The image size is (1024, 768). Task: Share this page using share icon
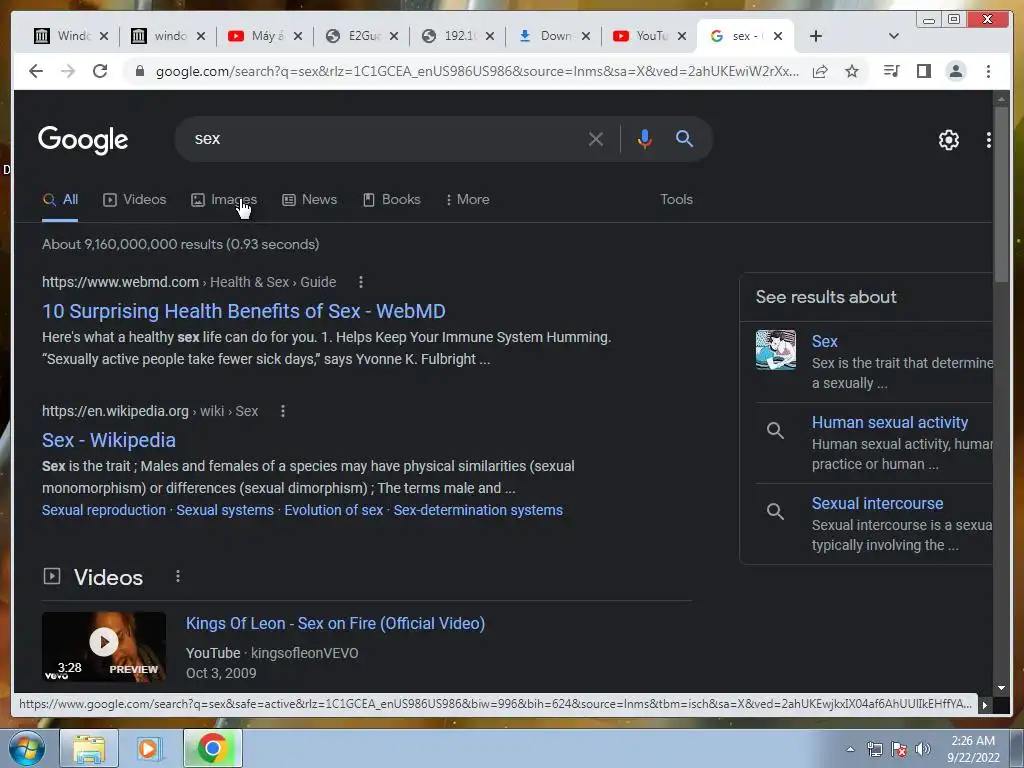(820, 71)
